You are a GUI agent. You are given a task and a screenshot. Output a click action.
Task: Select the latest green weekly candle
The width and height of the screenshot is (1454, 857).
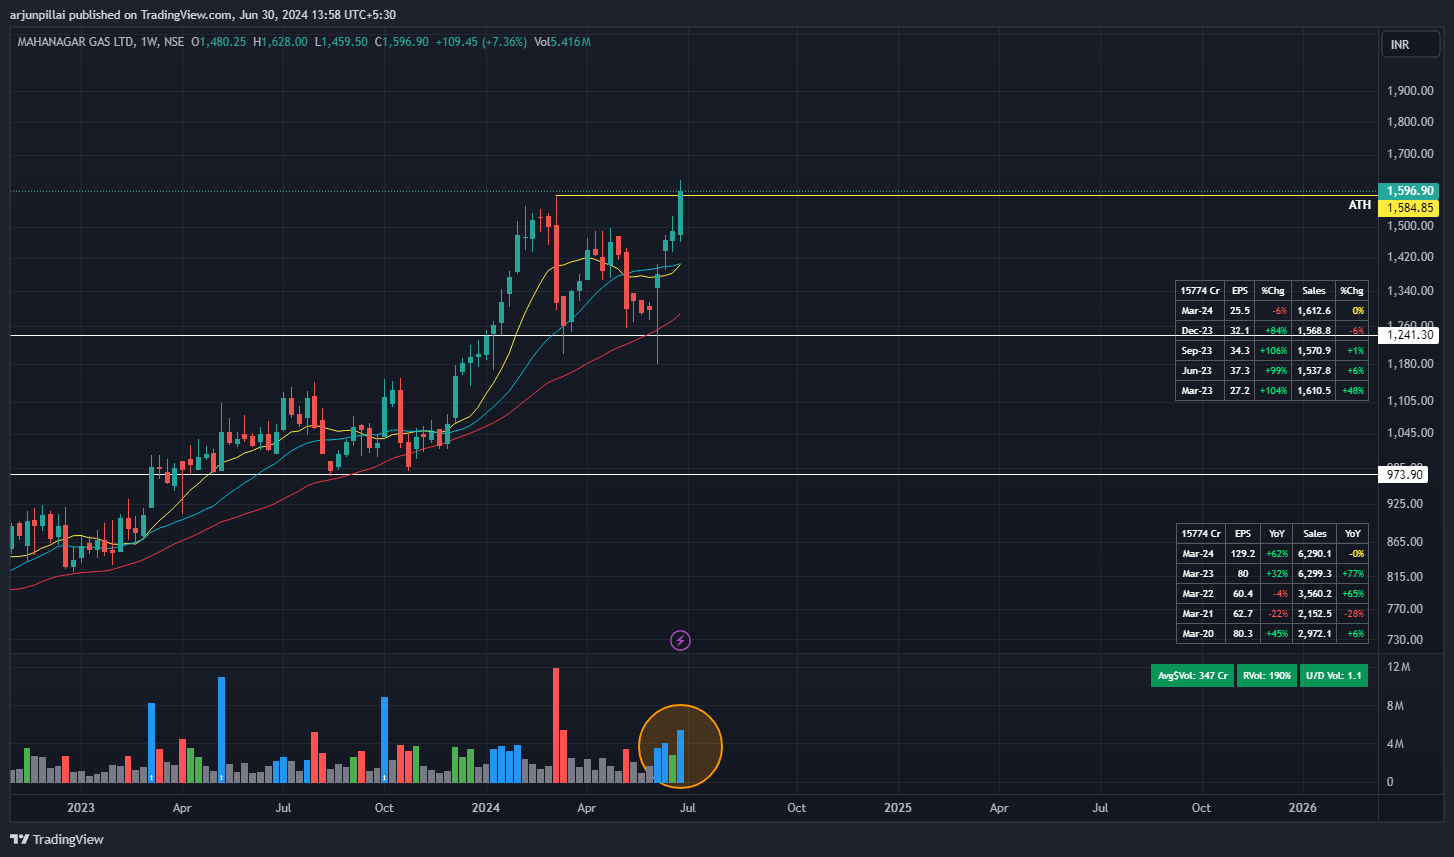coord(680,213)
